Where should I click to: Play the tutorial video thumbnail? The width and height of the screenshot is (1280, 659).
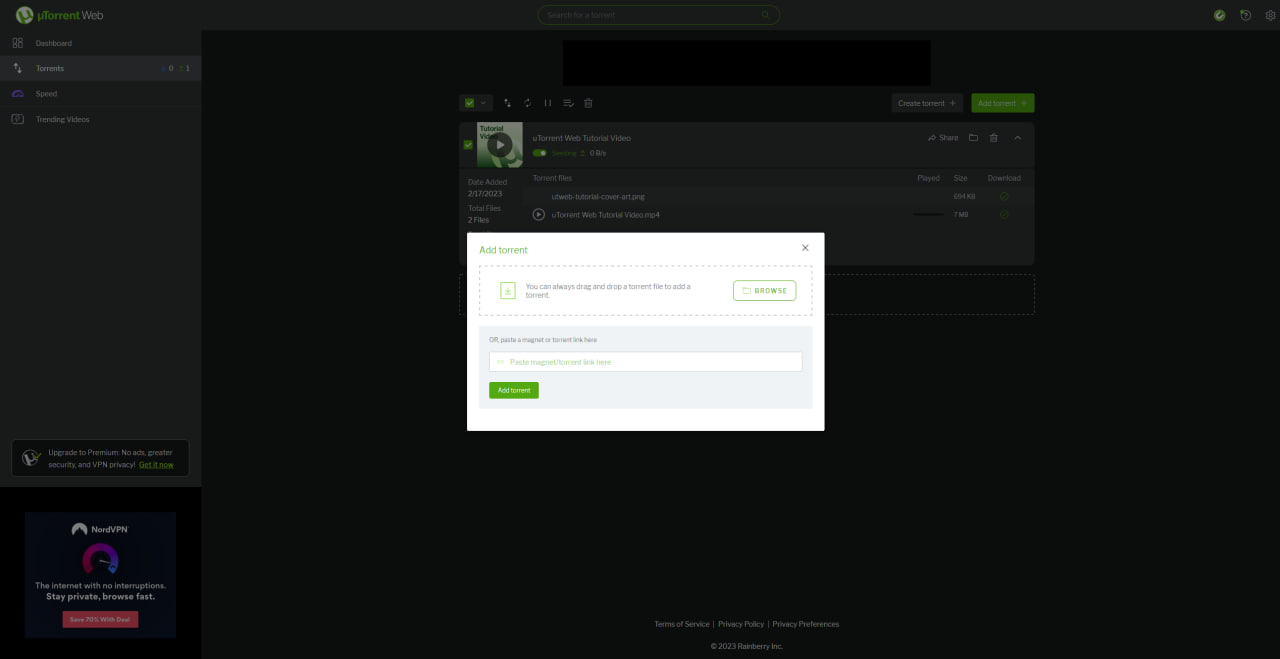(500, 145)
